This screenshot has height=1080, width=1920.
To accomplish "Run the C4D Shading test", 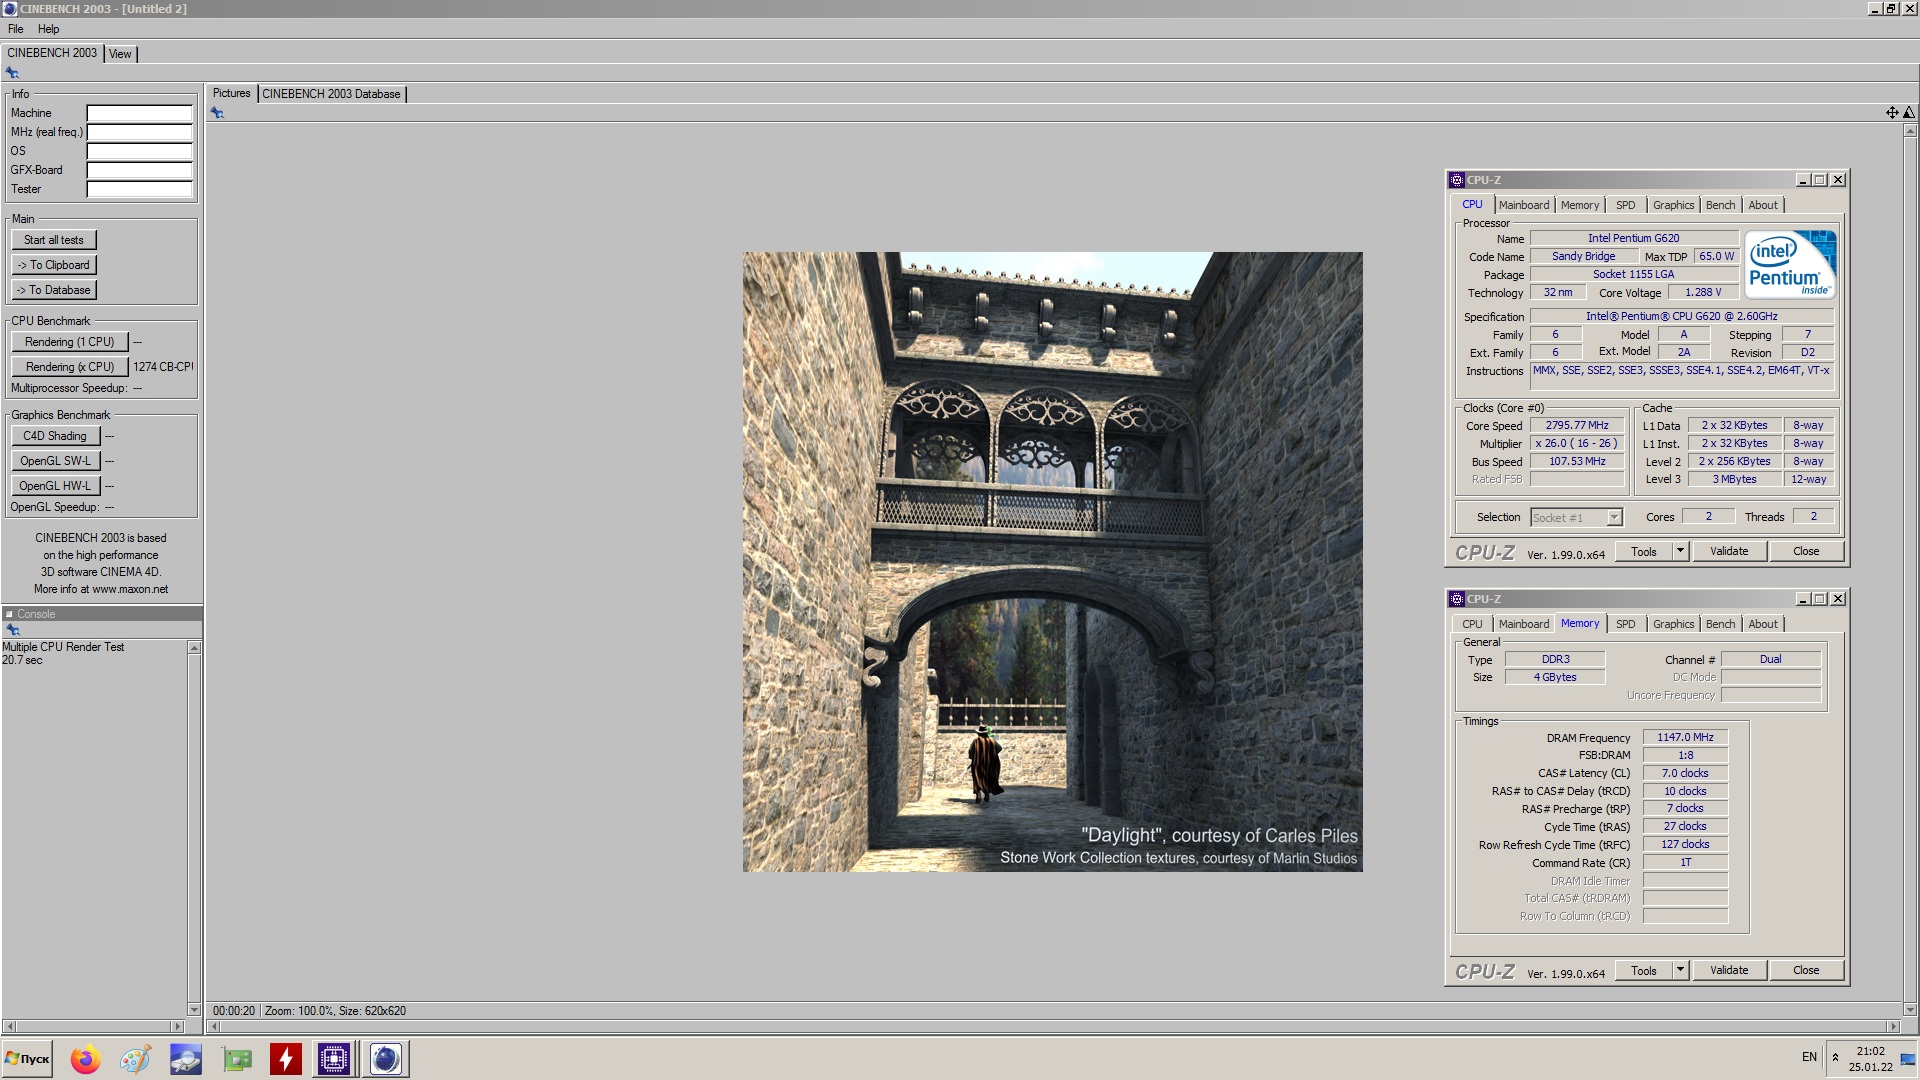I will coord(55,436).
